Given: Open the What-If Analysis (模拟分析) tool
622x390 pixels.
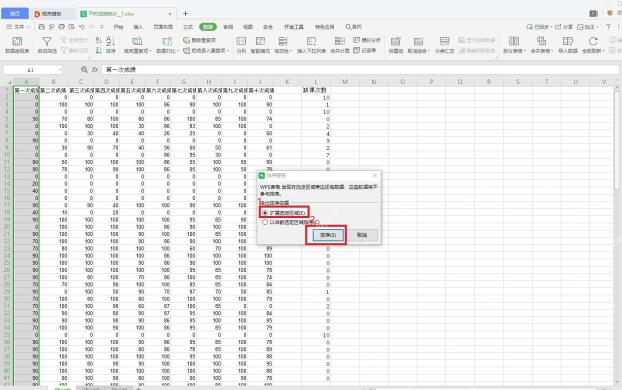Looking at the screenshot, I should 367,40.
